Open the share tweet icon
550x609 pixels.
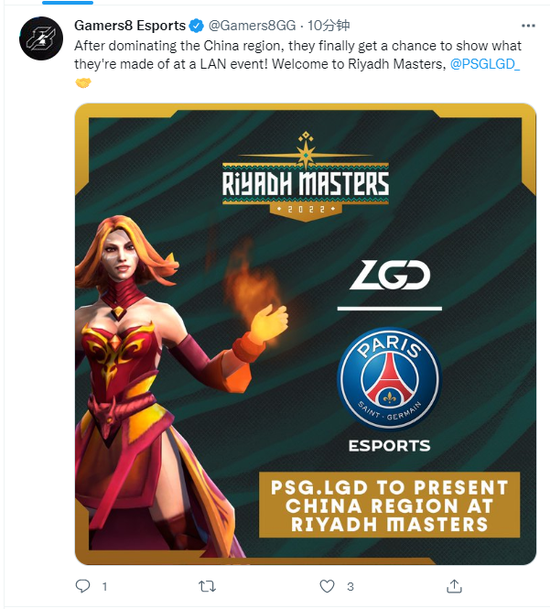coord(454,586)
